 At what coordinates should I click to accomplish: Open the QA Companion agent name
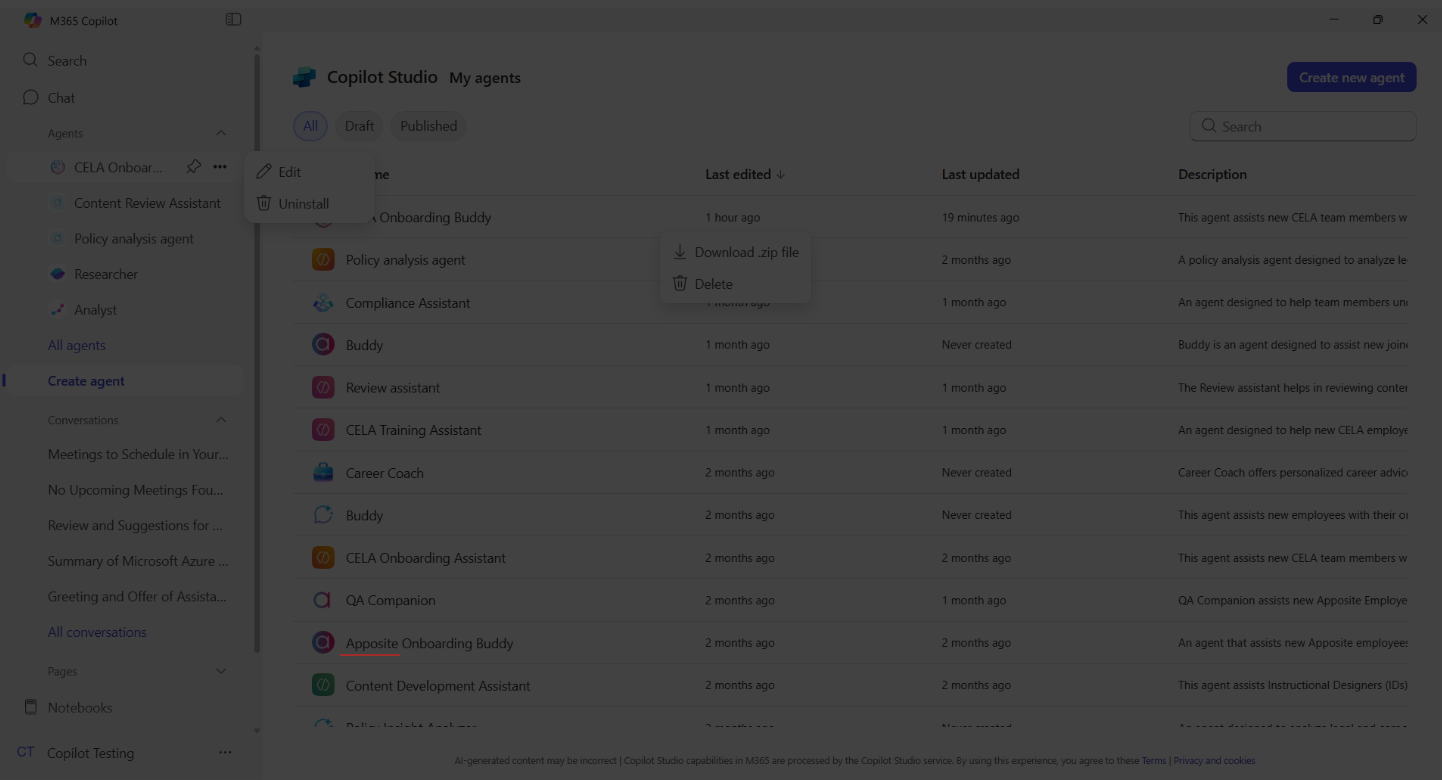click(391, 600)
